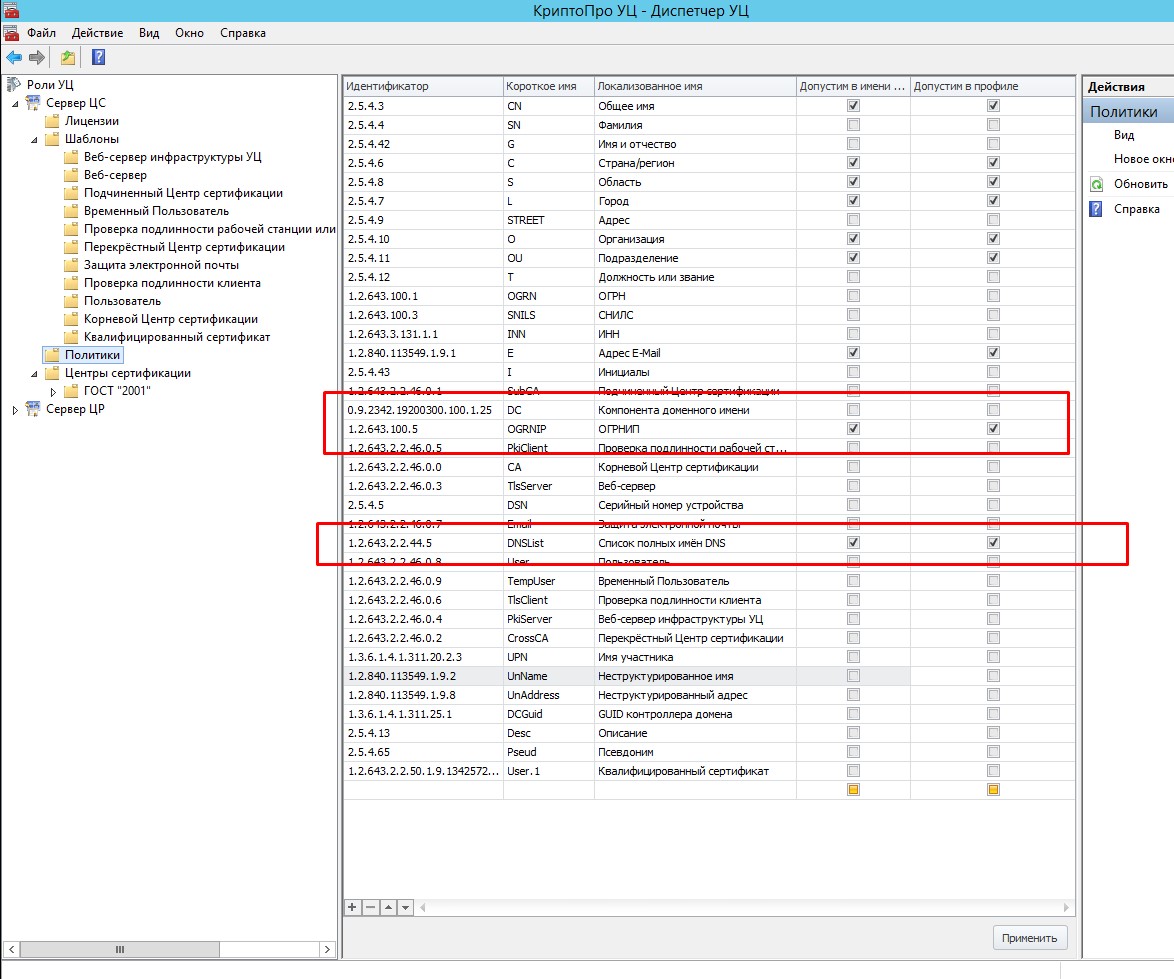
Task: Click the blue Help toolbar icon
Action: point(98,58)
